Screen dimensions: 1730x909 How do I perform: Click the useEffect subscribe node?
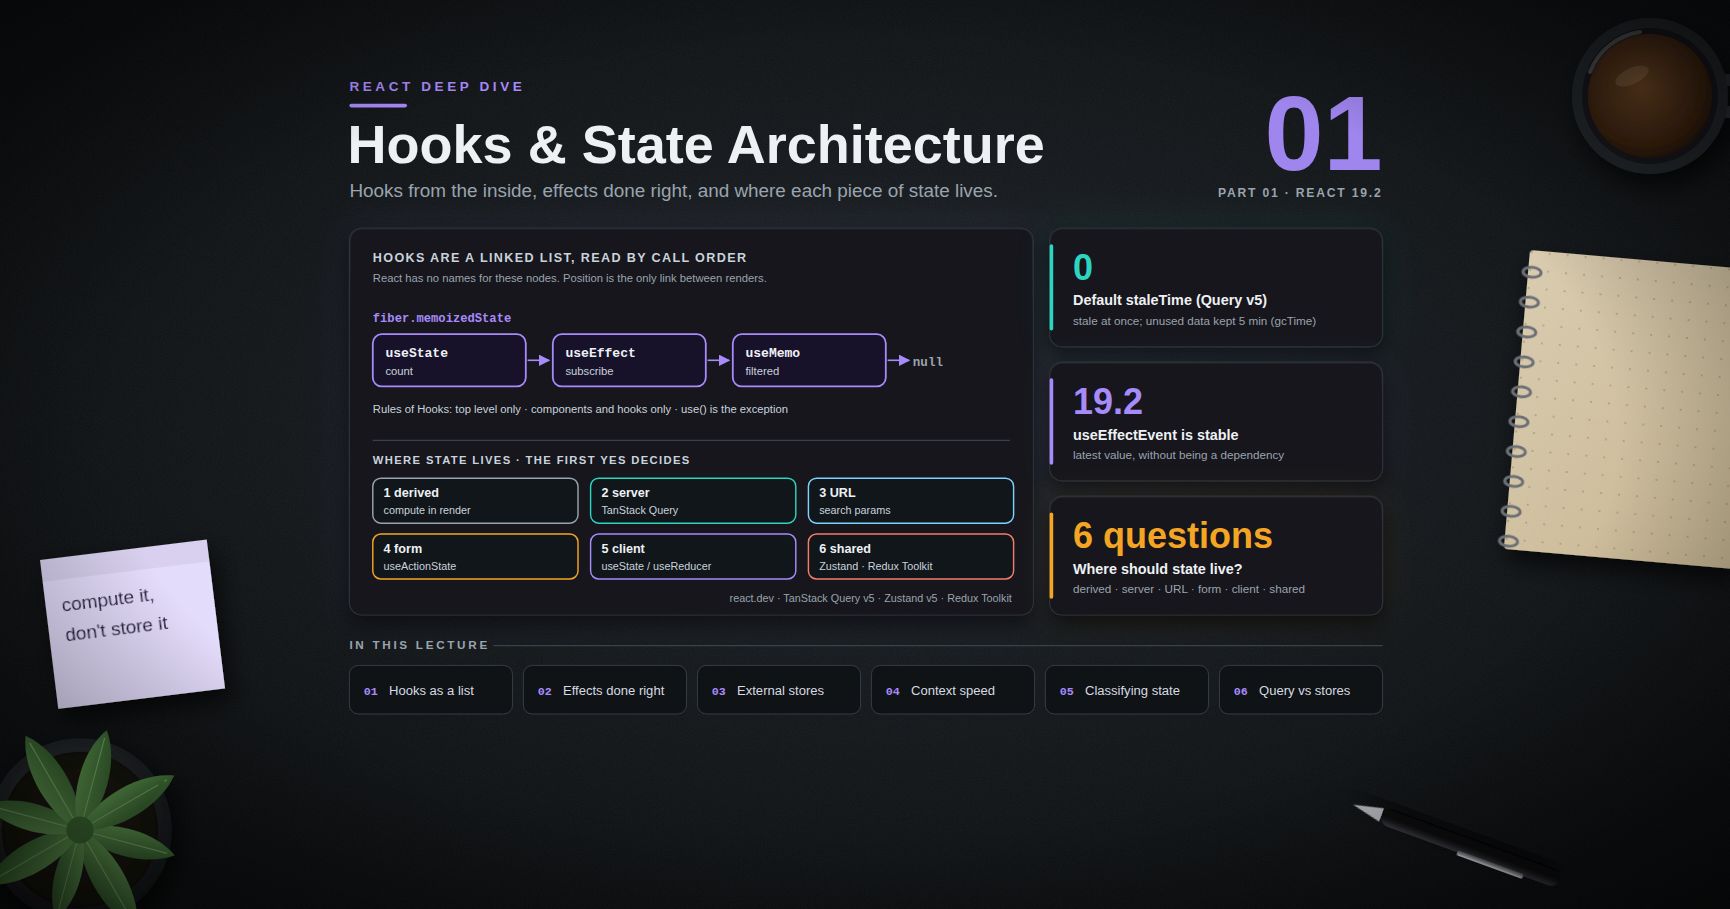(629, 360)
